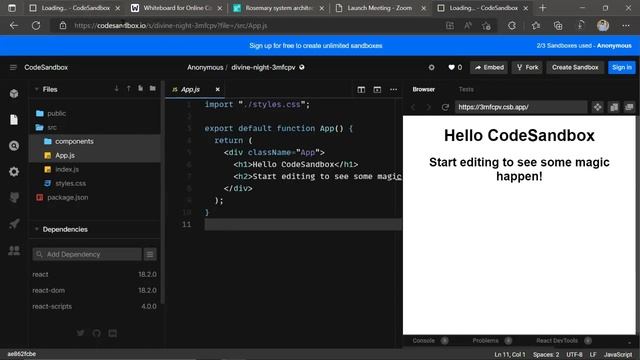
Task: Click the sign up for free banner link
Action: tap(316, 46)
